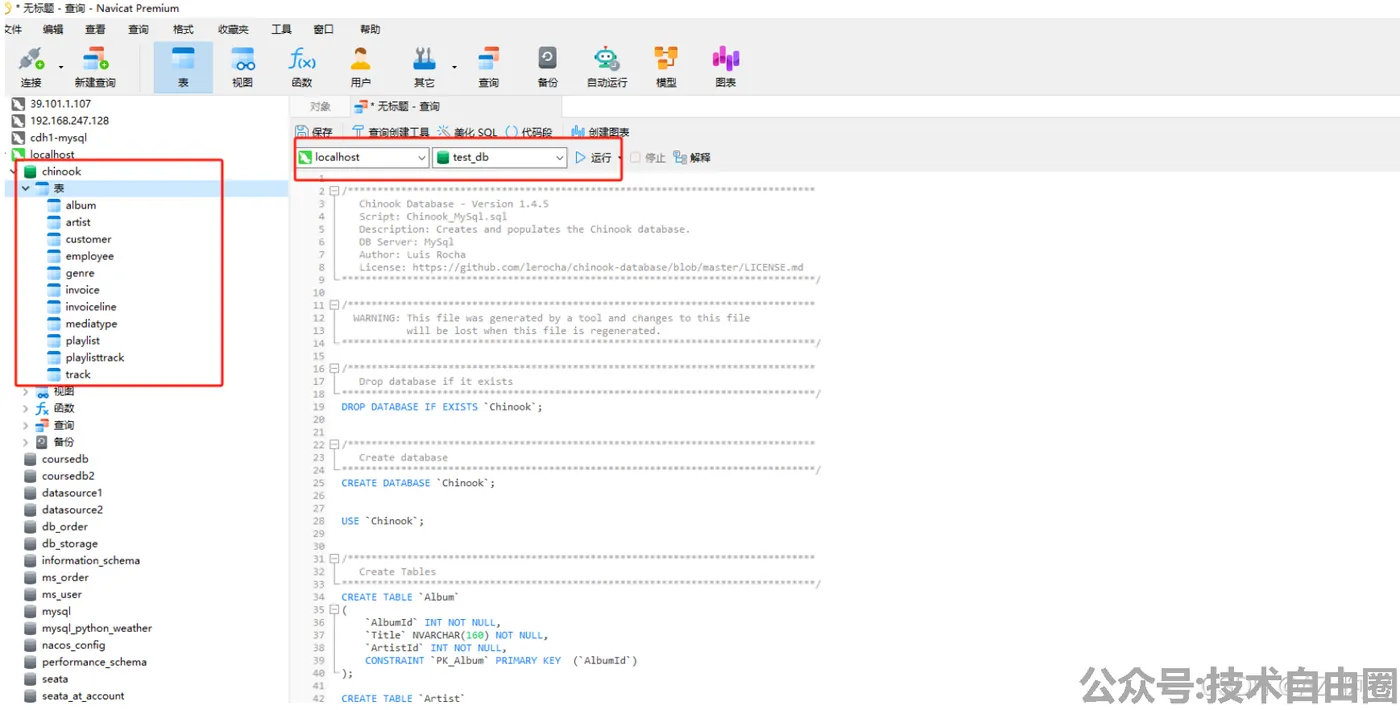Open the 窗口 (Window) menu

click(x=323, y=29)
